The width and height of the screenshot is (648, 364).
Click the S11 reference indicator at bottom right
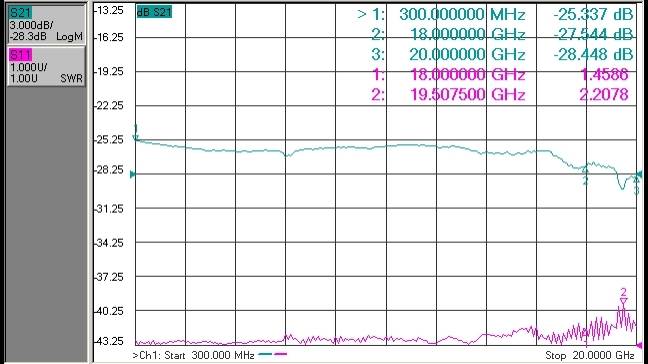(x=639, y=345)
